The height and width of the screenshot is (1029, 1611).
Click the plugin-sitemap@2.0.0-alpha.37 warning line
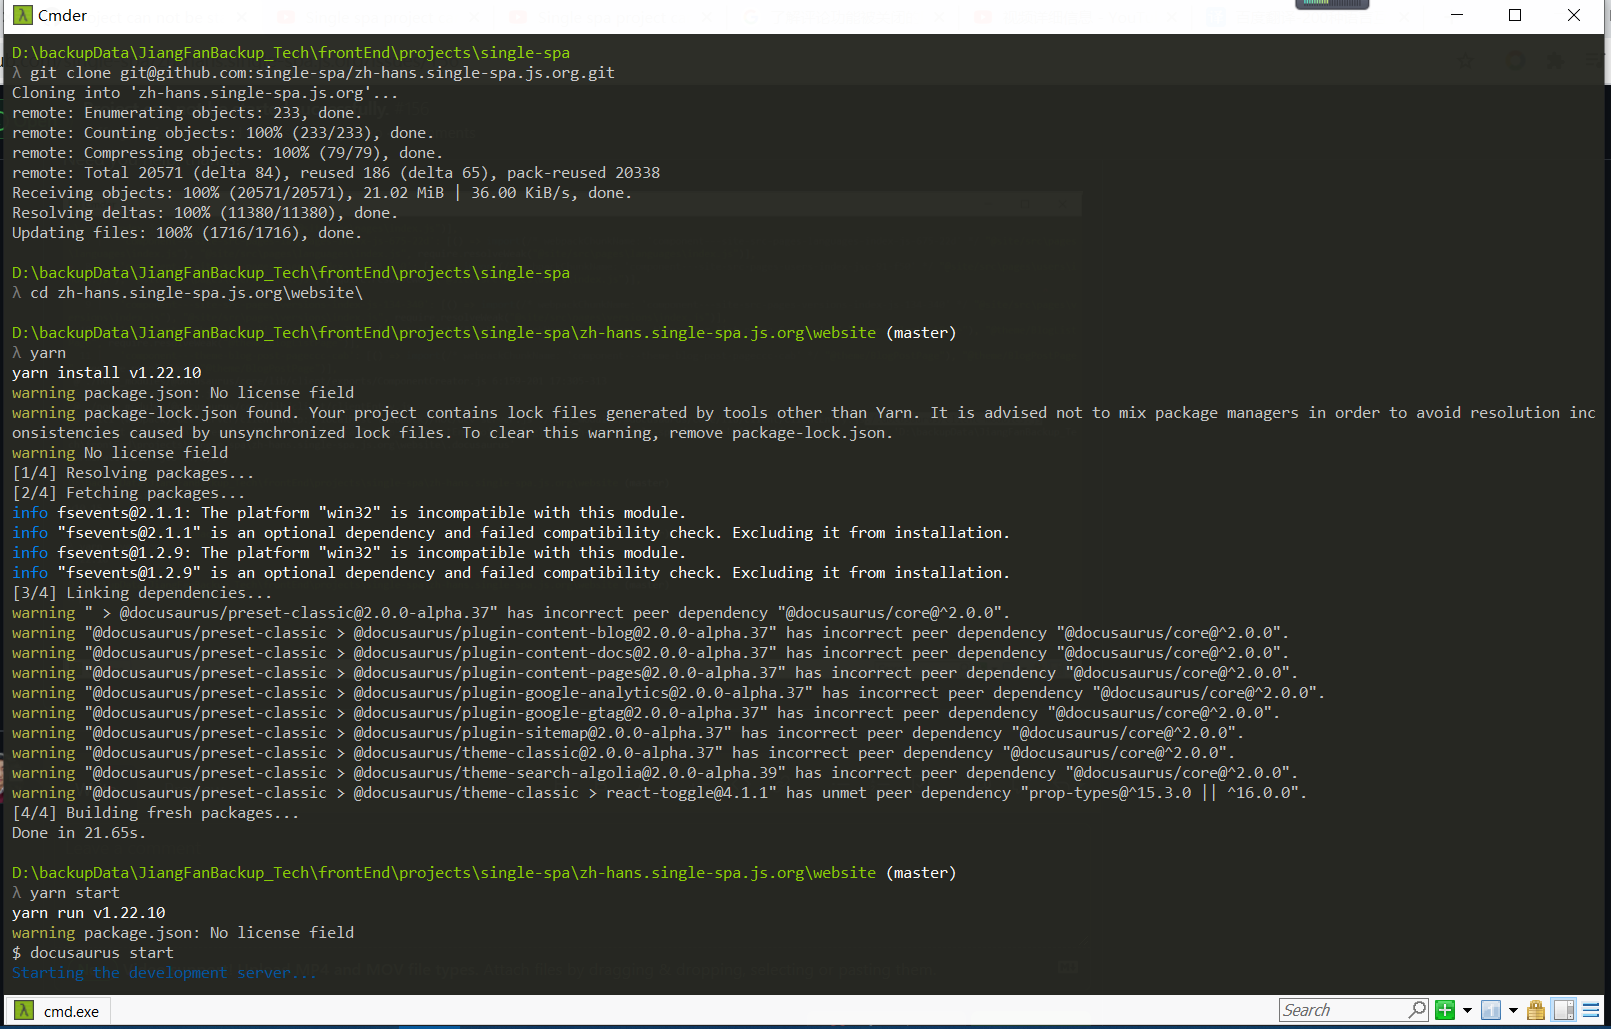(x=628, y=733)
